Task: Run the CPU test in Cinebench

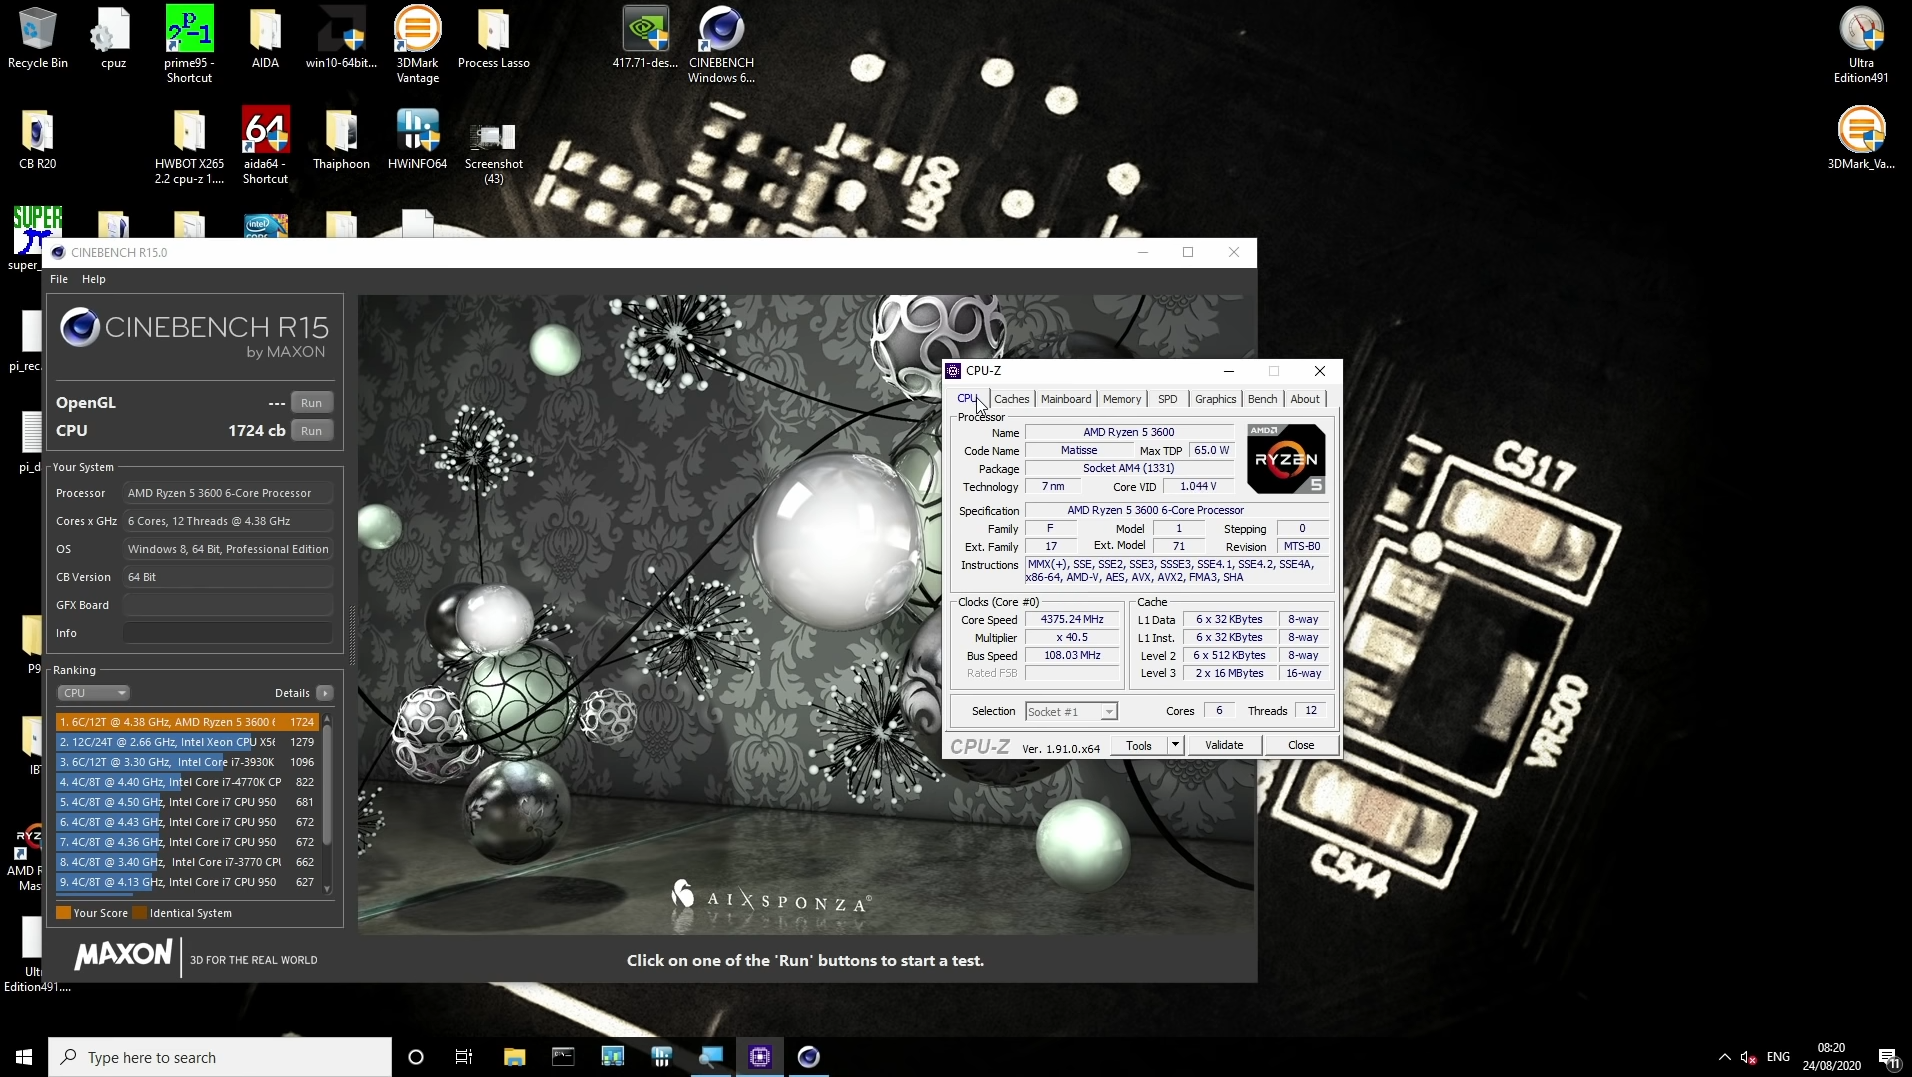Action: click(x=312, y=431)
